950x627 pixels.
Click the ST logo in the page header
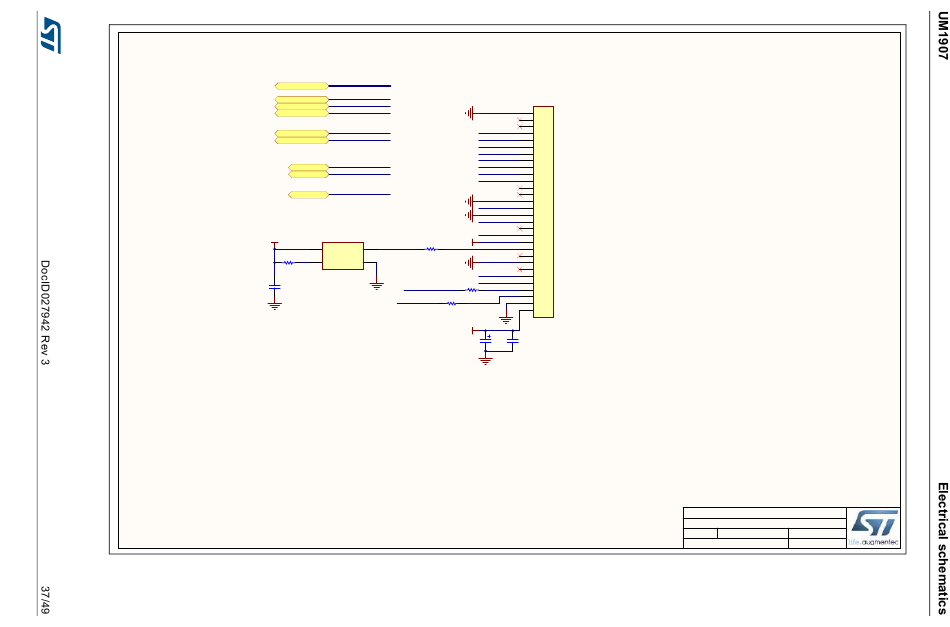[50, 35]
